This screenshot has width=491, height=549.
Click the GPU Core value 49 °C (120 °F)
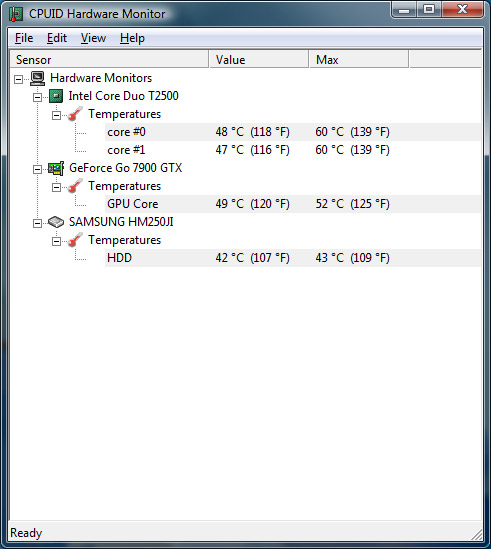[253, 204]
